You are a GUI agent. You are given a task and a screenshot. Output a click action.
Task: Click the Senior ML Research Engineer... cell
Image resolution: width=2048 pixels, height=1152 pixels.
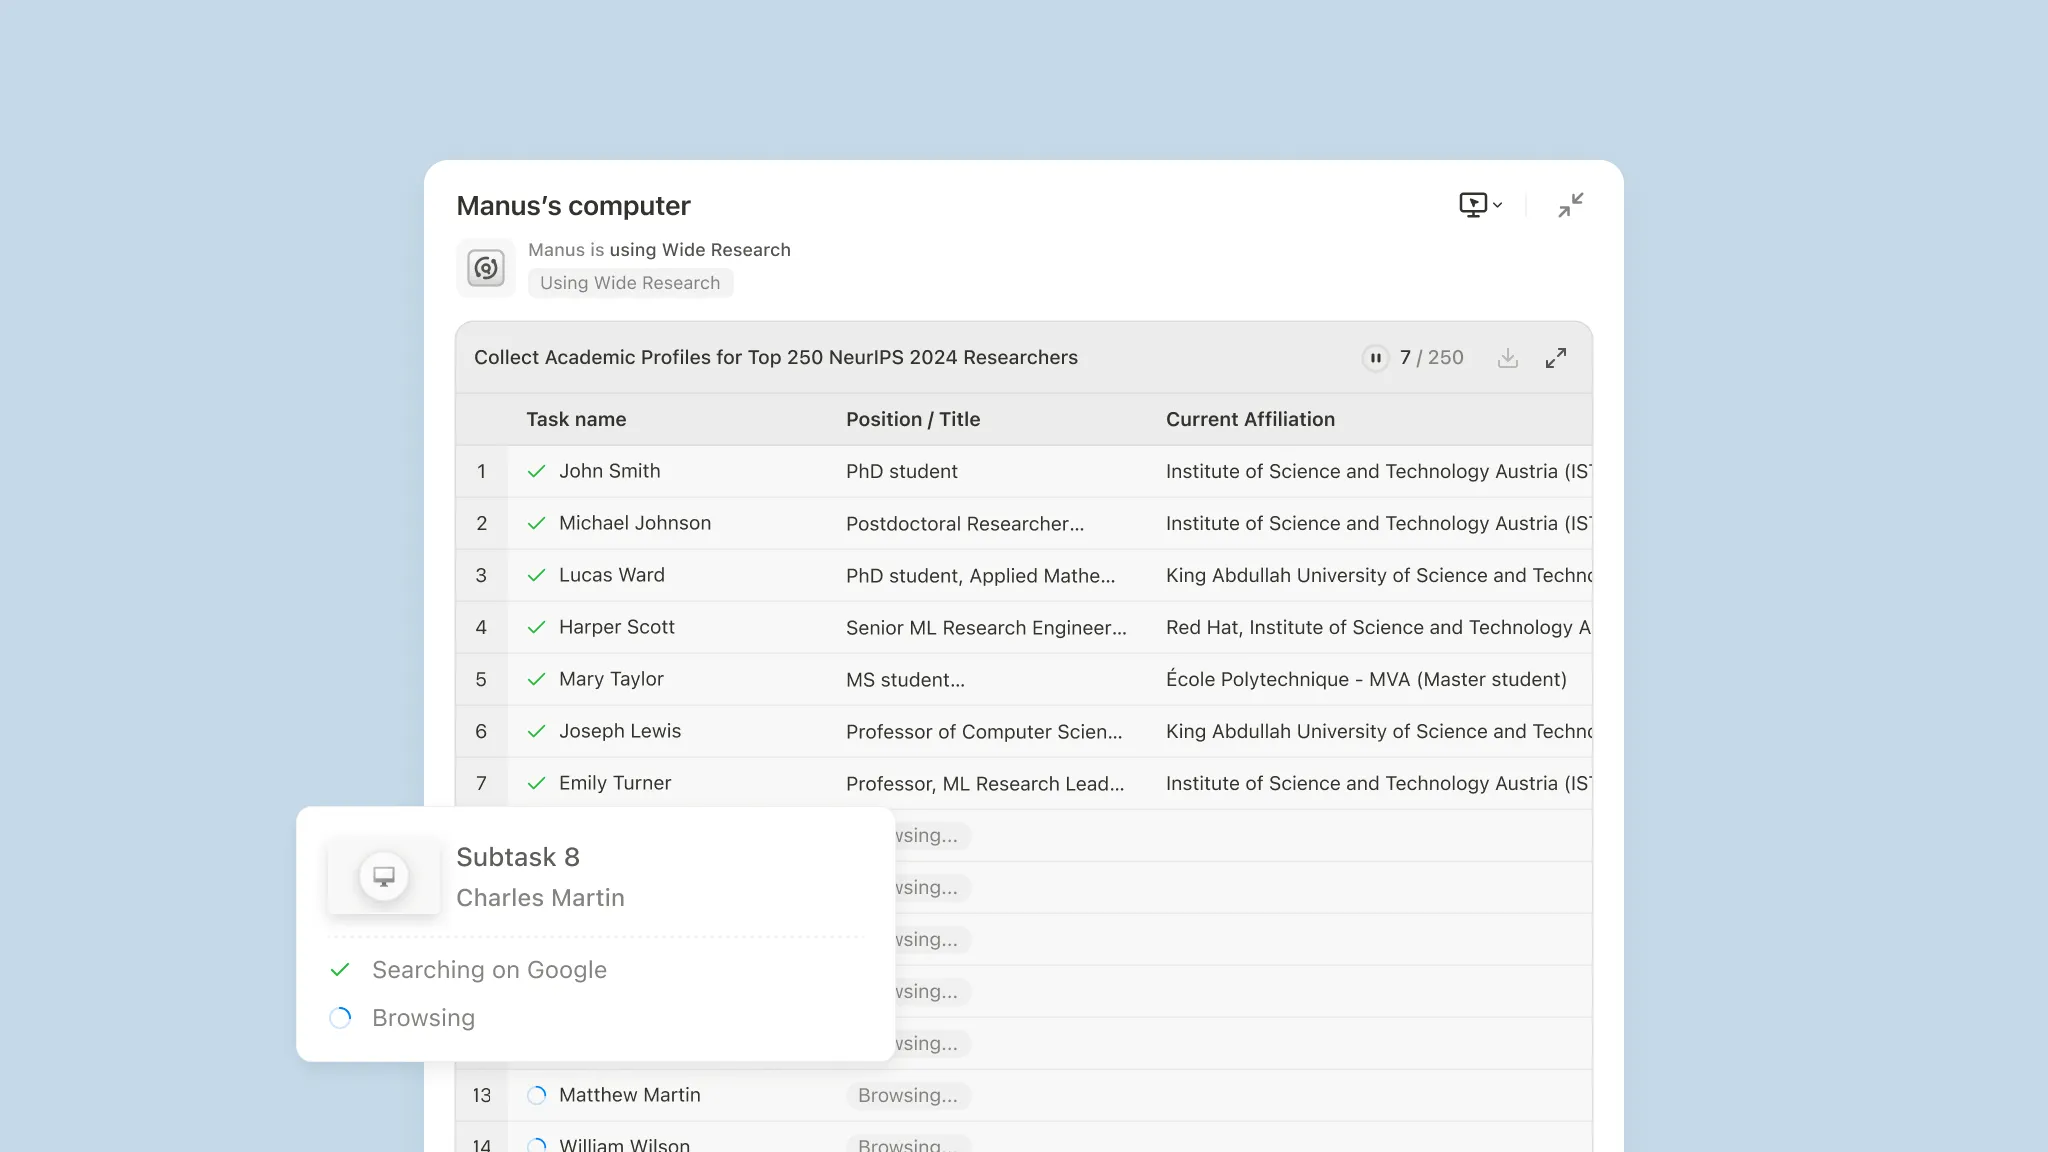(986, 627)
